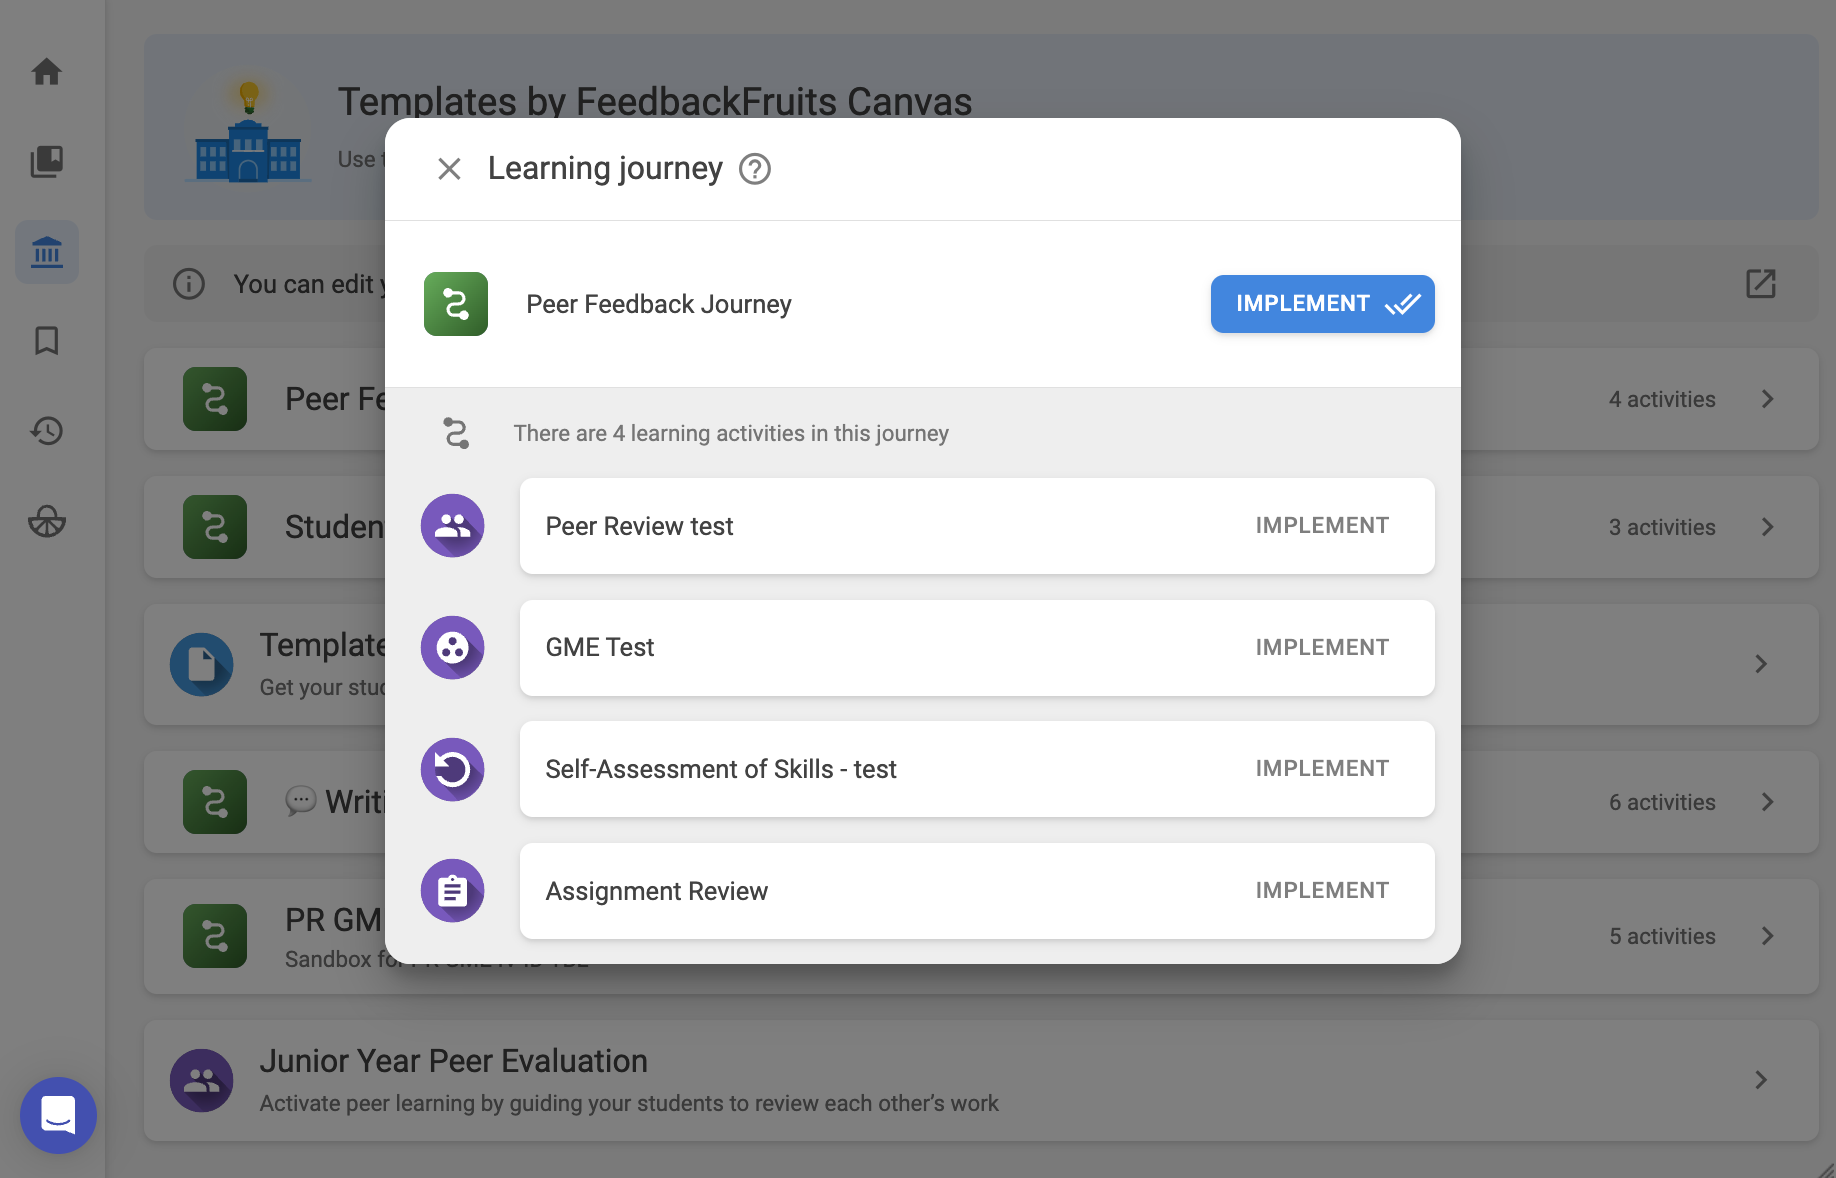Expand the row with 6 activities
The height and width of the screenshot is (1178, 1836).
click(x=1768, y=802)
